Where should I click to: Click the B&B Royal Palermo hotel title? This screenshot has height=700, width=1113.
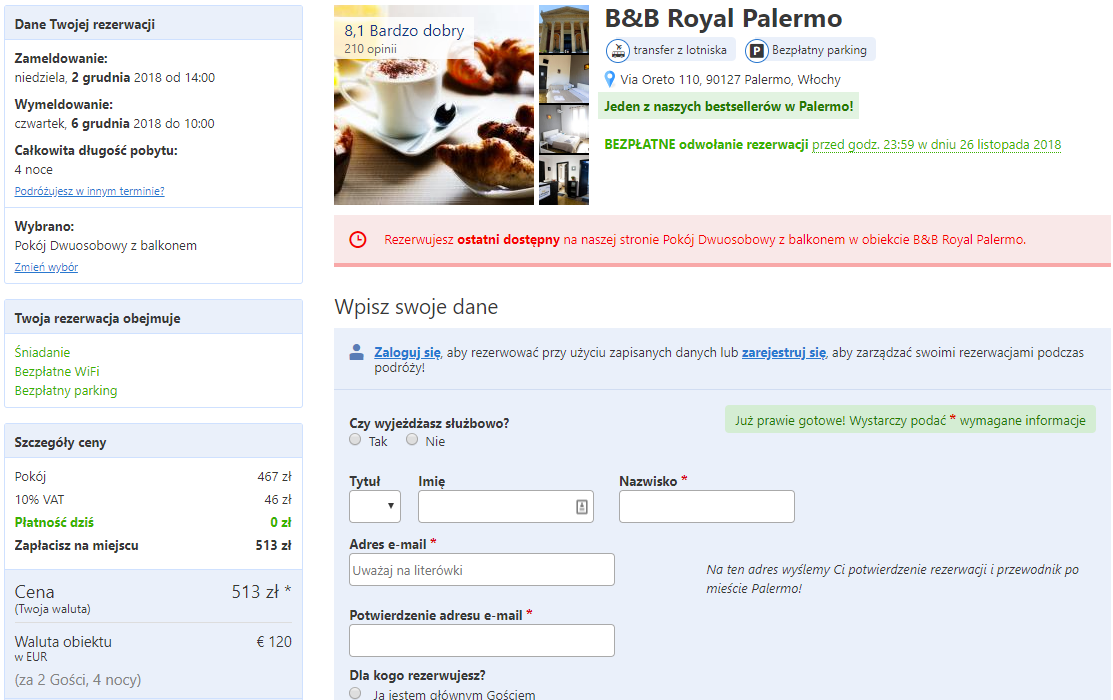(723, 18)
